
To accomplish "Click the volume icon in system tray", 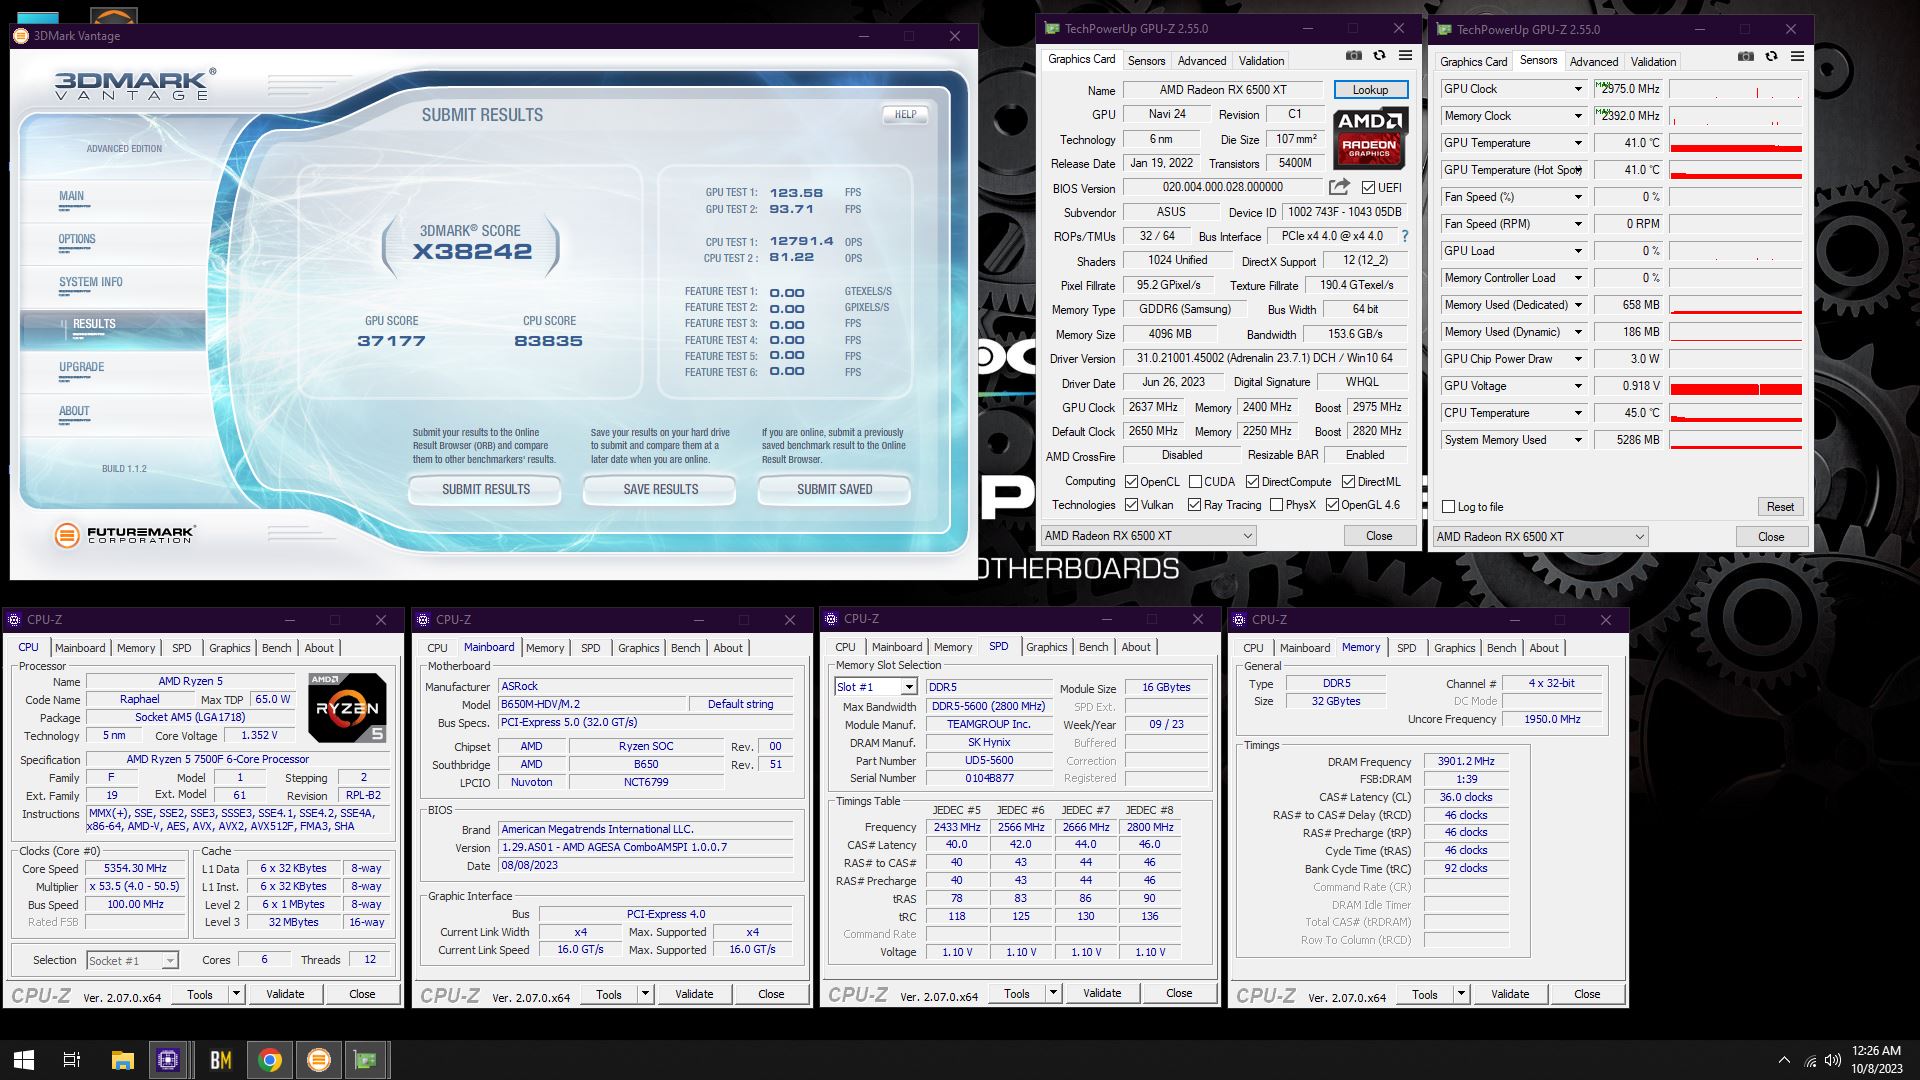I will pyautogui.click(x=1833, y=1061).
